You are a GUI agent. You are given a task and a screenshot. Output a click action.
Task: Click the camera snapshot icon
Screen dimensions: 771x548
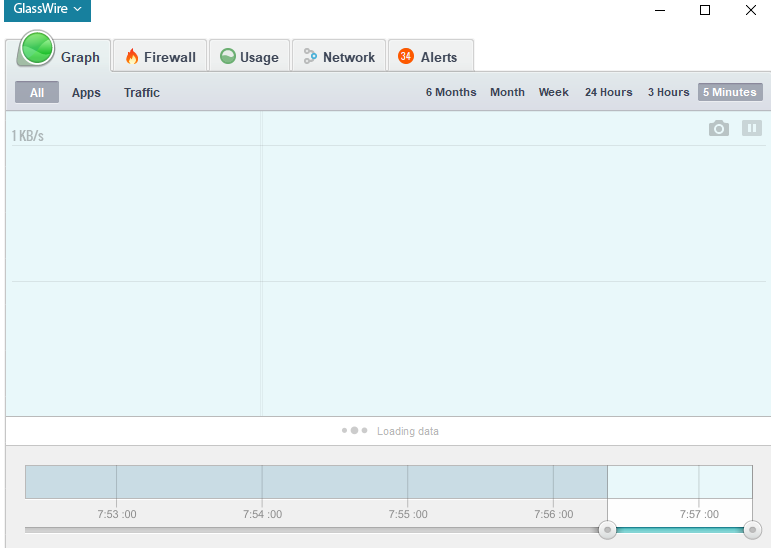[x=718, y=128]
